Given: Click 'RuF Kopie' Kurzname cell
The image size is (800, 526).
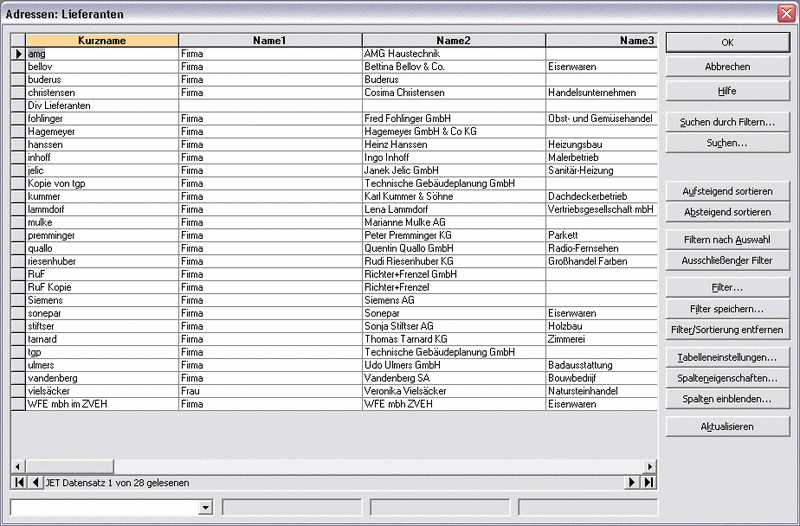Looking at the screenshot, I should tap(102, 287).
